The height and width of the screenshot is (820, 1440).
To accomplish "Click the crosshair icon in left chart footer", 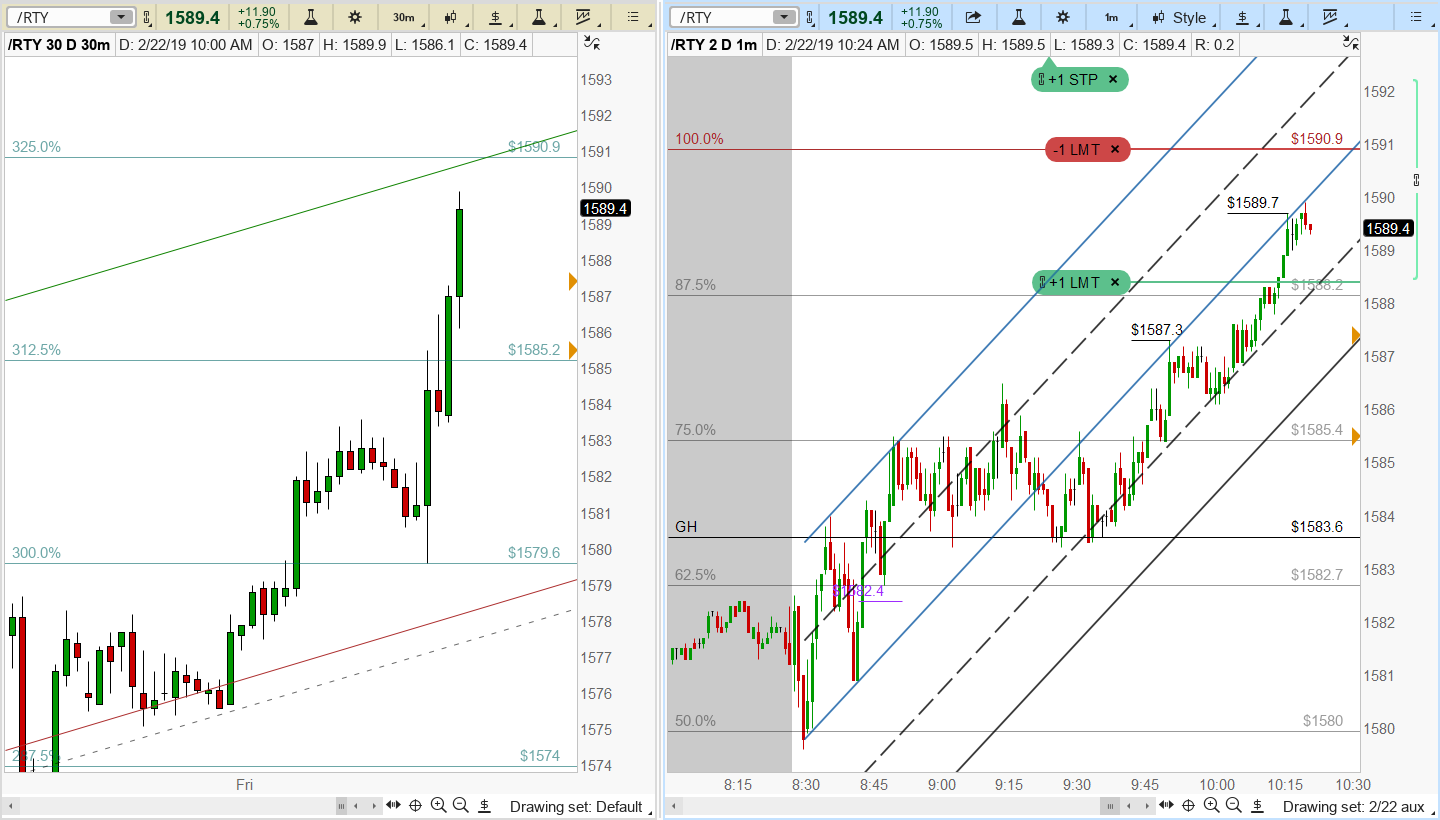I will coord(416,806).
